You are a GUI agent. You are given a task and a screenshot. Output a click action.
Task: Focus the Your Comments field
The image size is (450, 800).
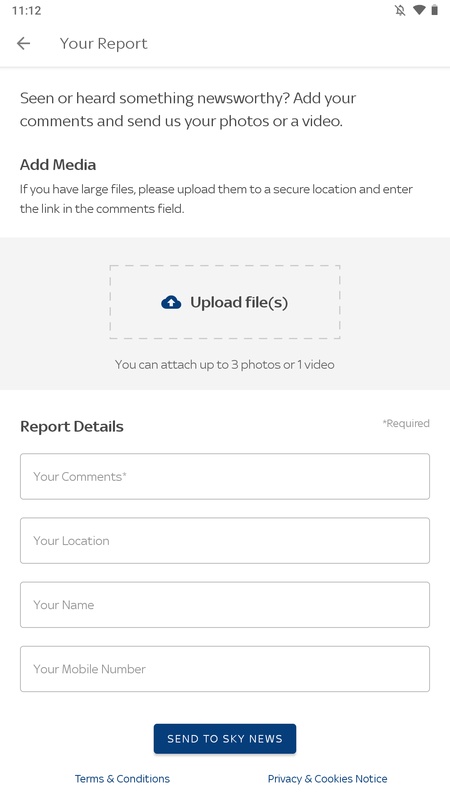(225, 477)
